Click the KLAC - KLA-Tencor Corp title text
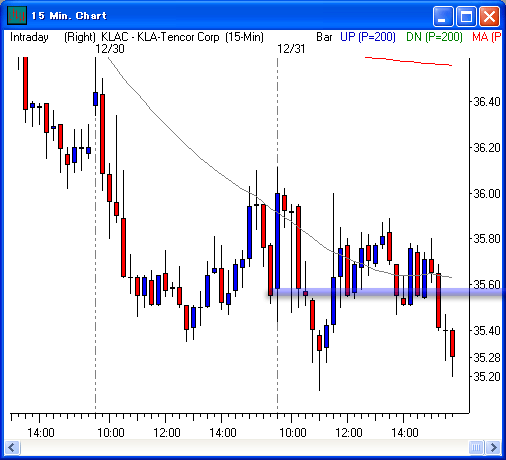 160,37
